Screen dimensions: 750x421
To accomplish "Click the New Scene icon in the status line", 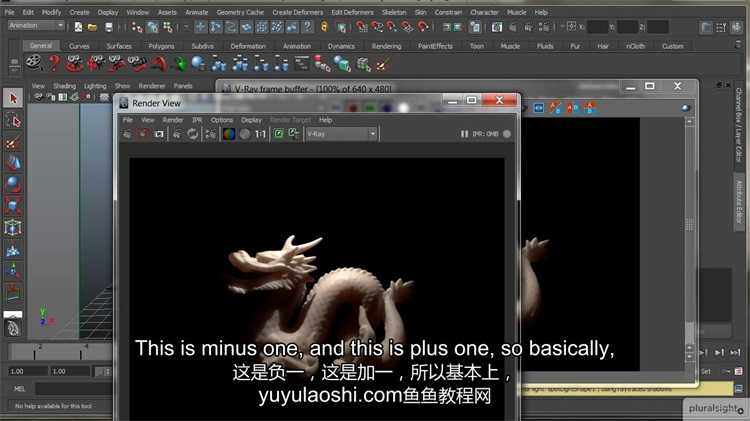I will pyautogui.click(x=78, y=27).
